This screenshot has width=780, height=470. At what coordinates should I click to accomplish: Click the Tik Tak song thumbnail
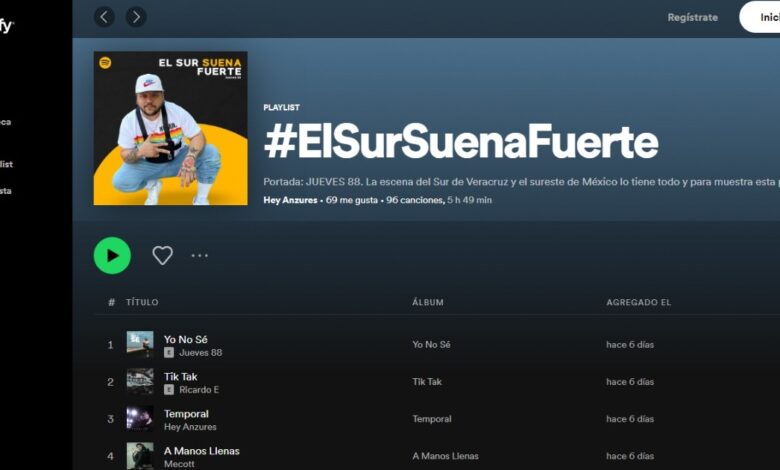(x=140, y=381)
